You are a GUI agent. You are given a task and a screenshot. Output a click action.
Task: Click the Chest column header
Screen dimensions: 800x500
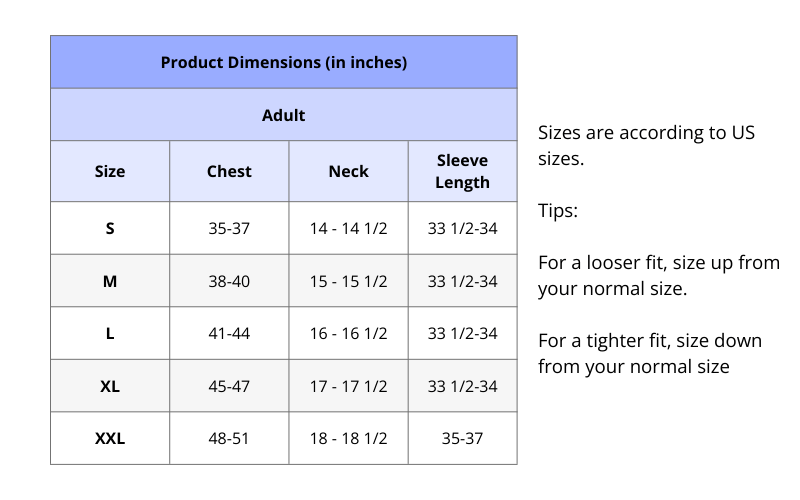pyautogui.click(x=229, y=171)
